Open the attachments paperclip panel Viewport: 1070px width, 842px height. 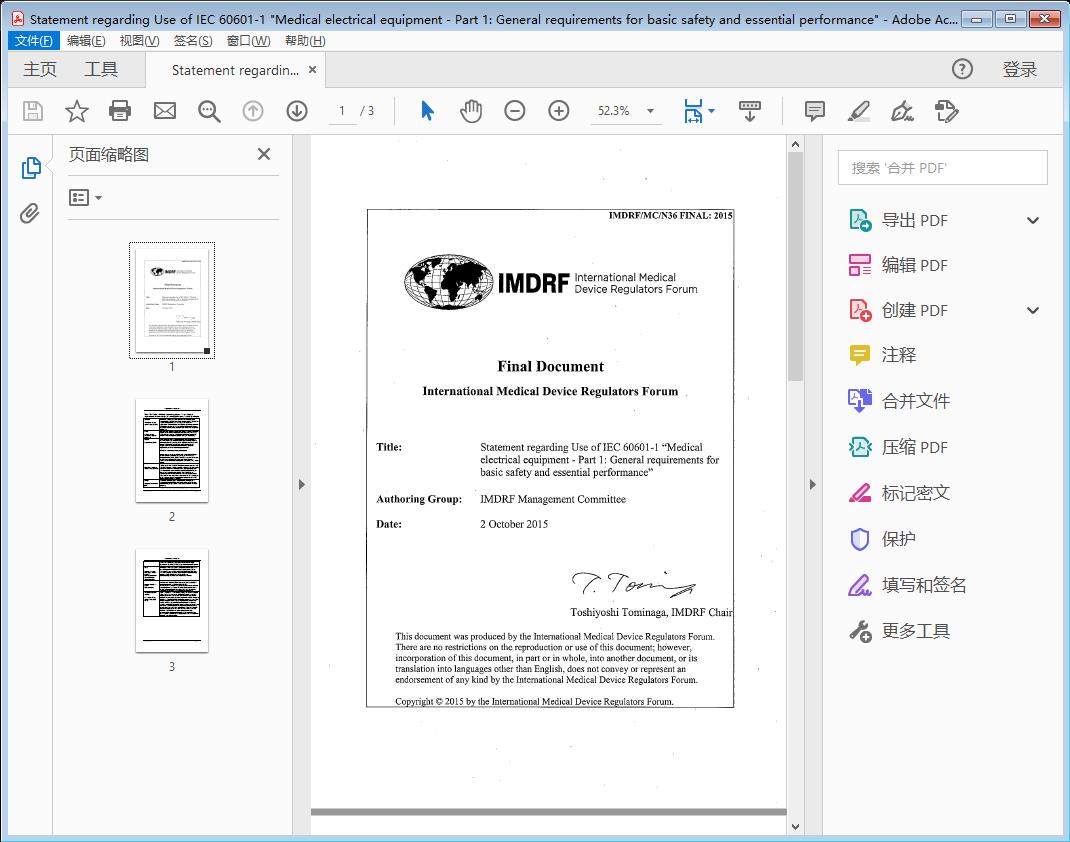click(x=29, y=214)
